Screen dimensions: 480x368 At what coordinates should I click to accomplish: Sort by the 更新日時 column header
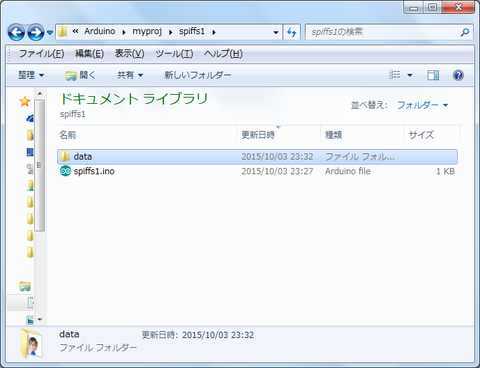278,135
